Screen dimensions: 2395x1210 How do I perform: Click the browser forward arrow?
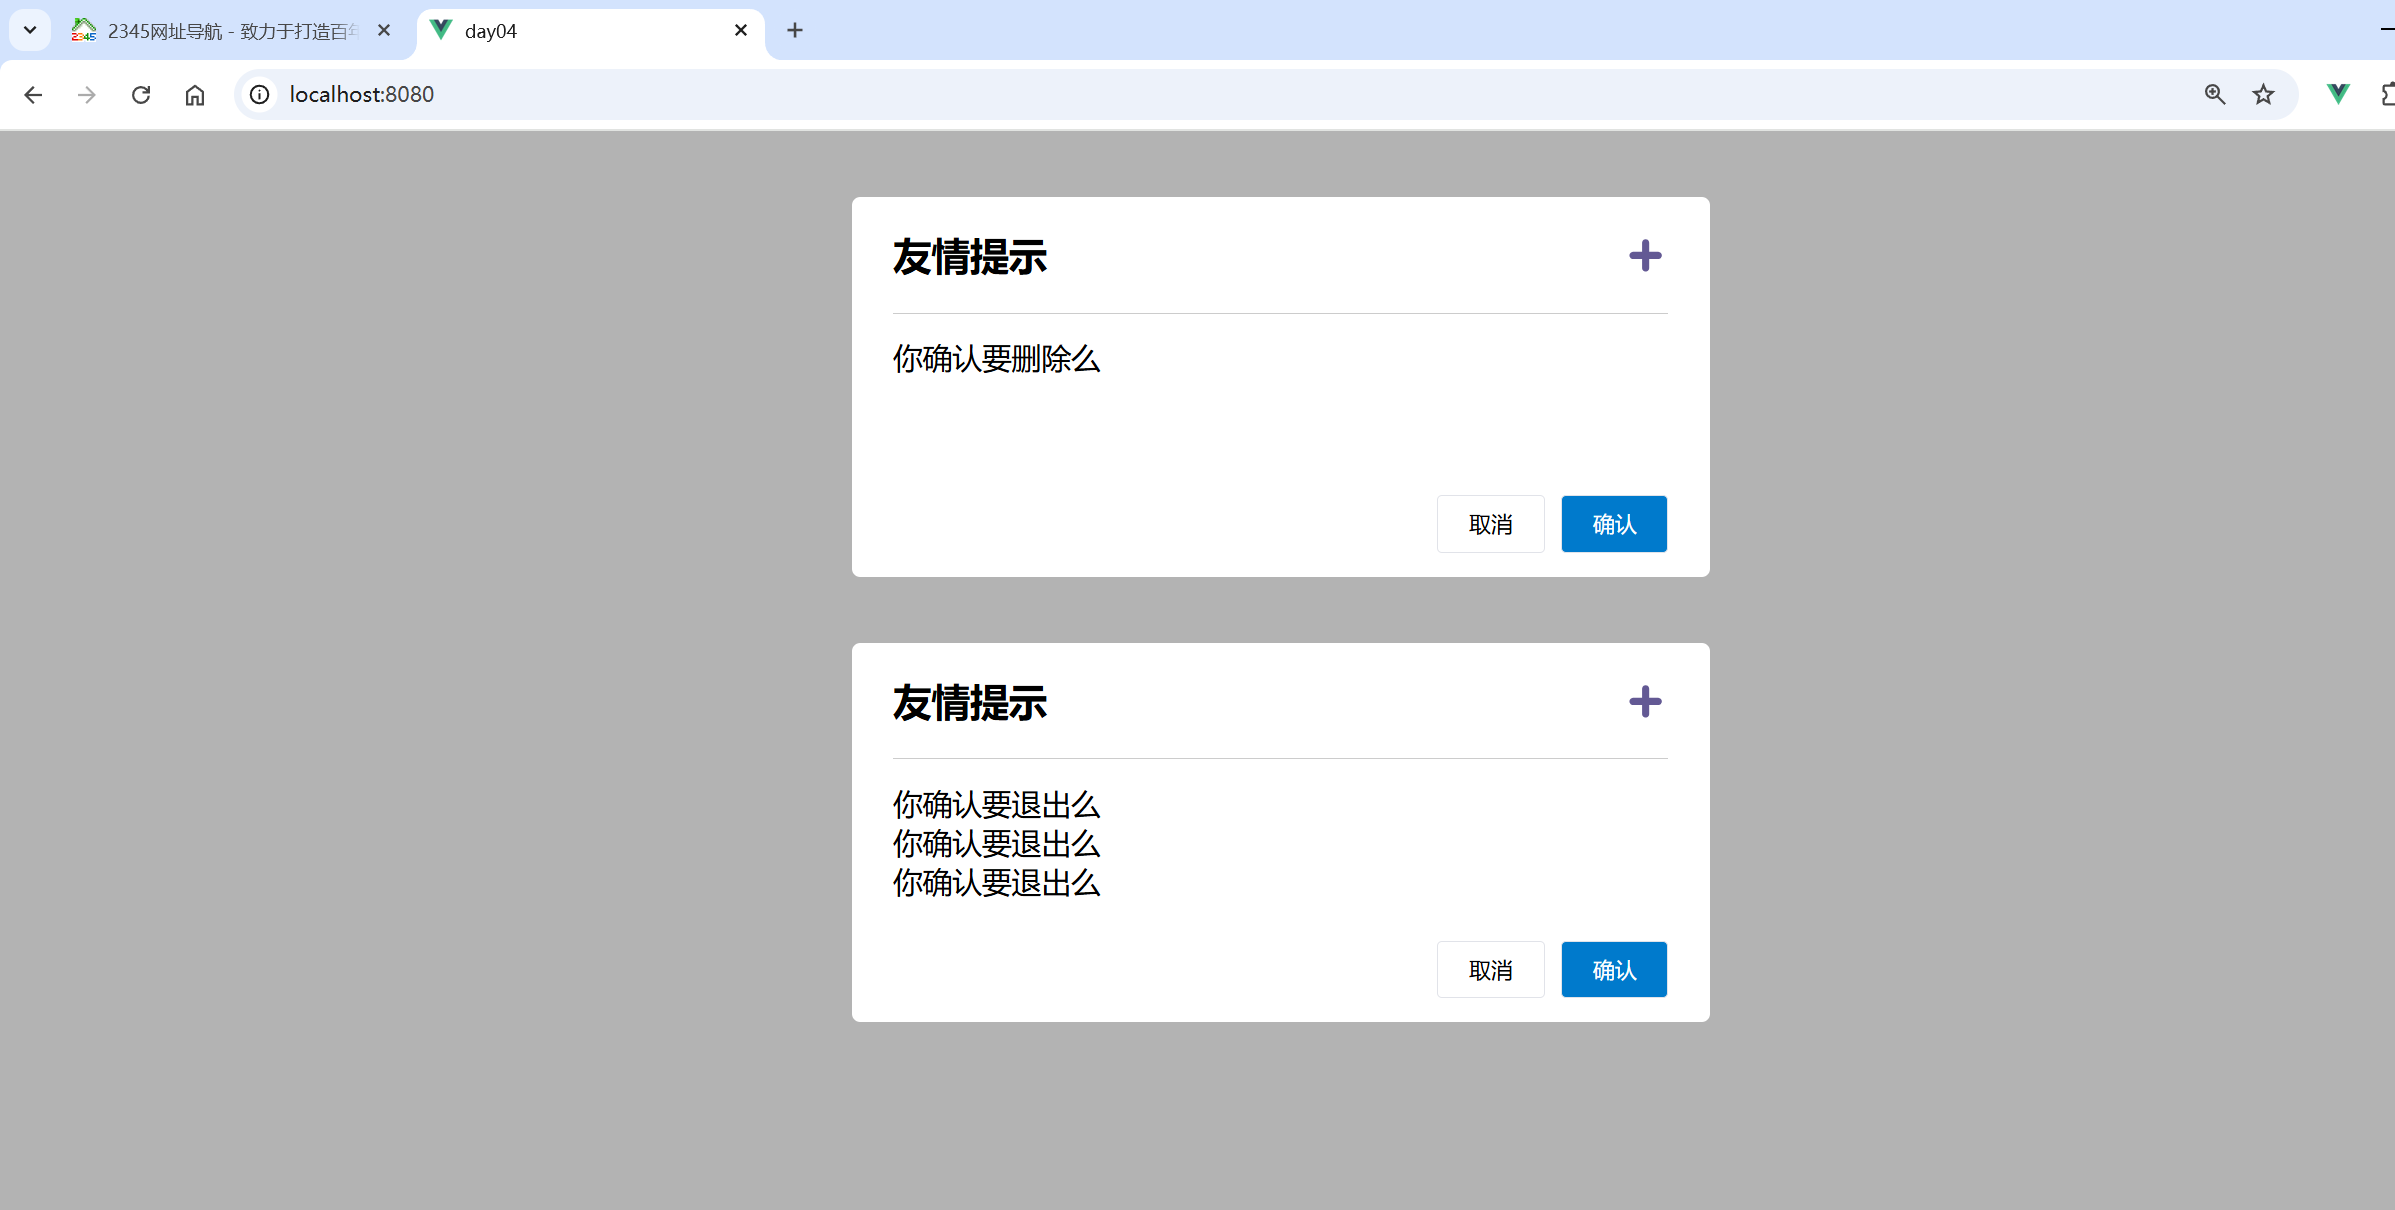pyautogui.click(x=87, y=95)
